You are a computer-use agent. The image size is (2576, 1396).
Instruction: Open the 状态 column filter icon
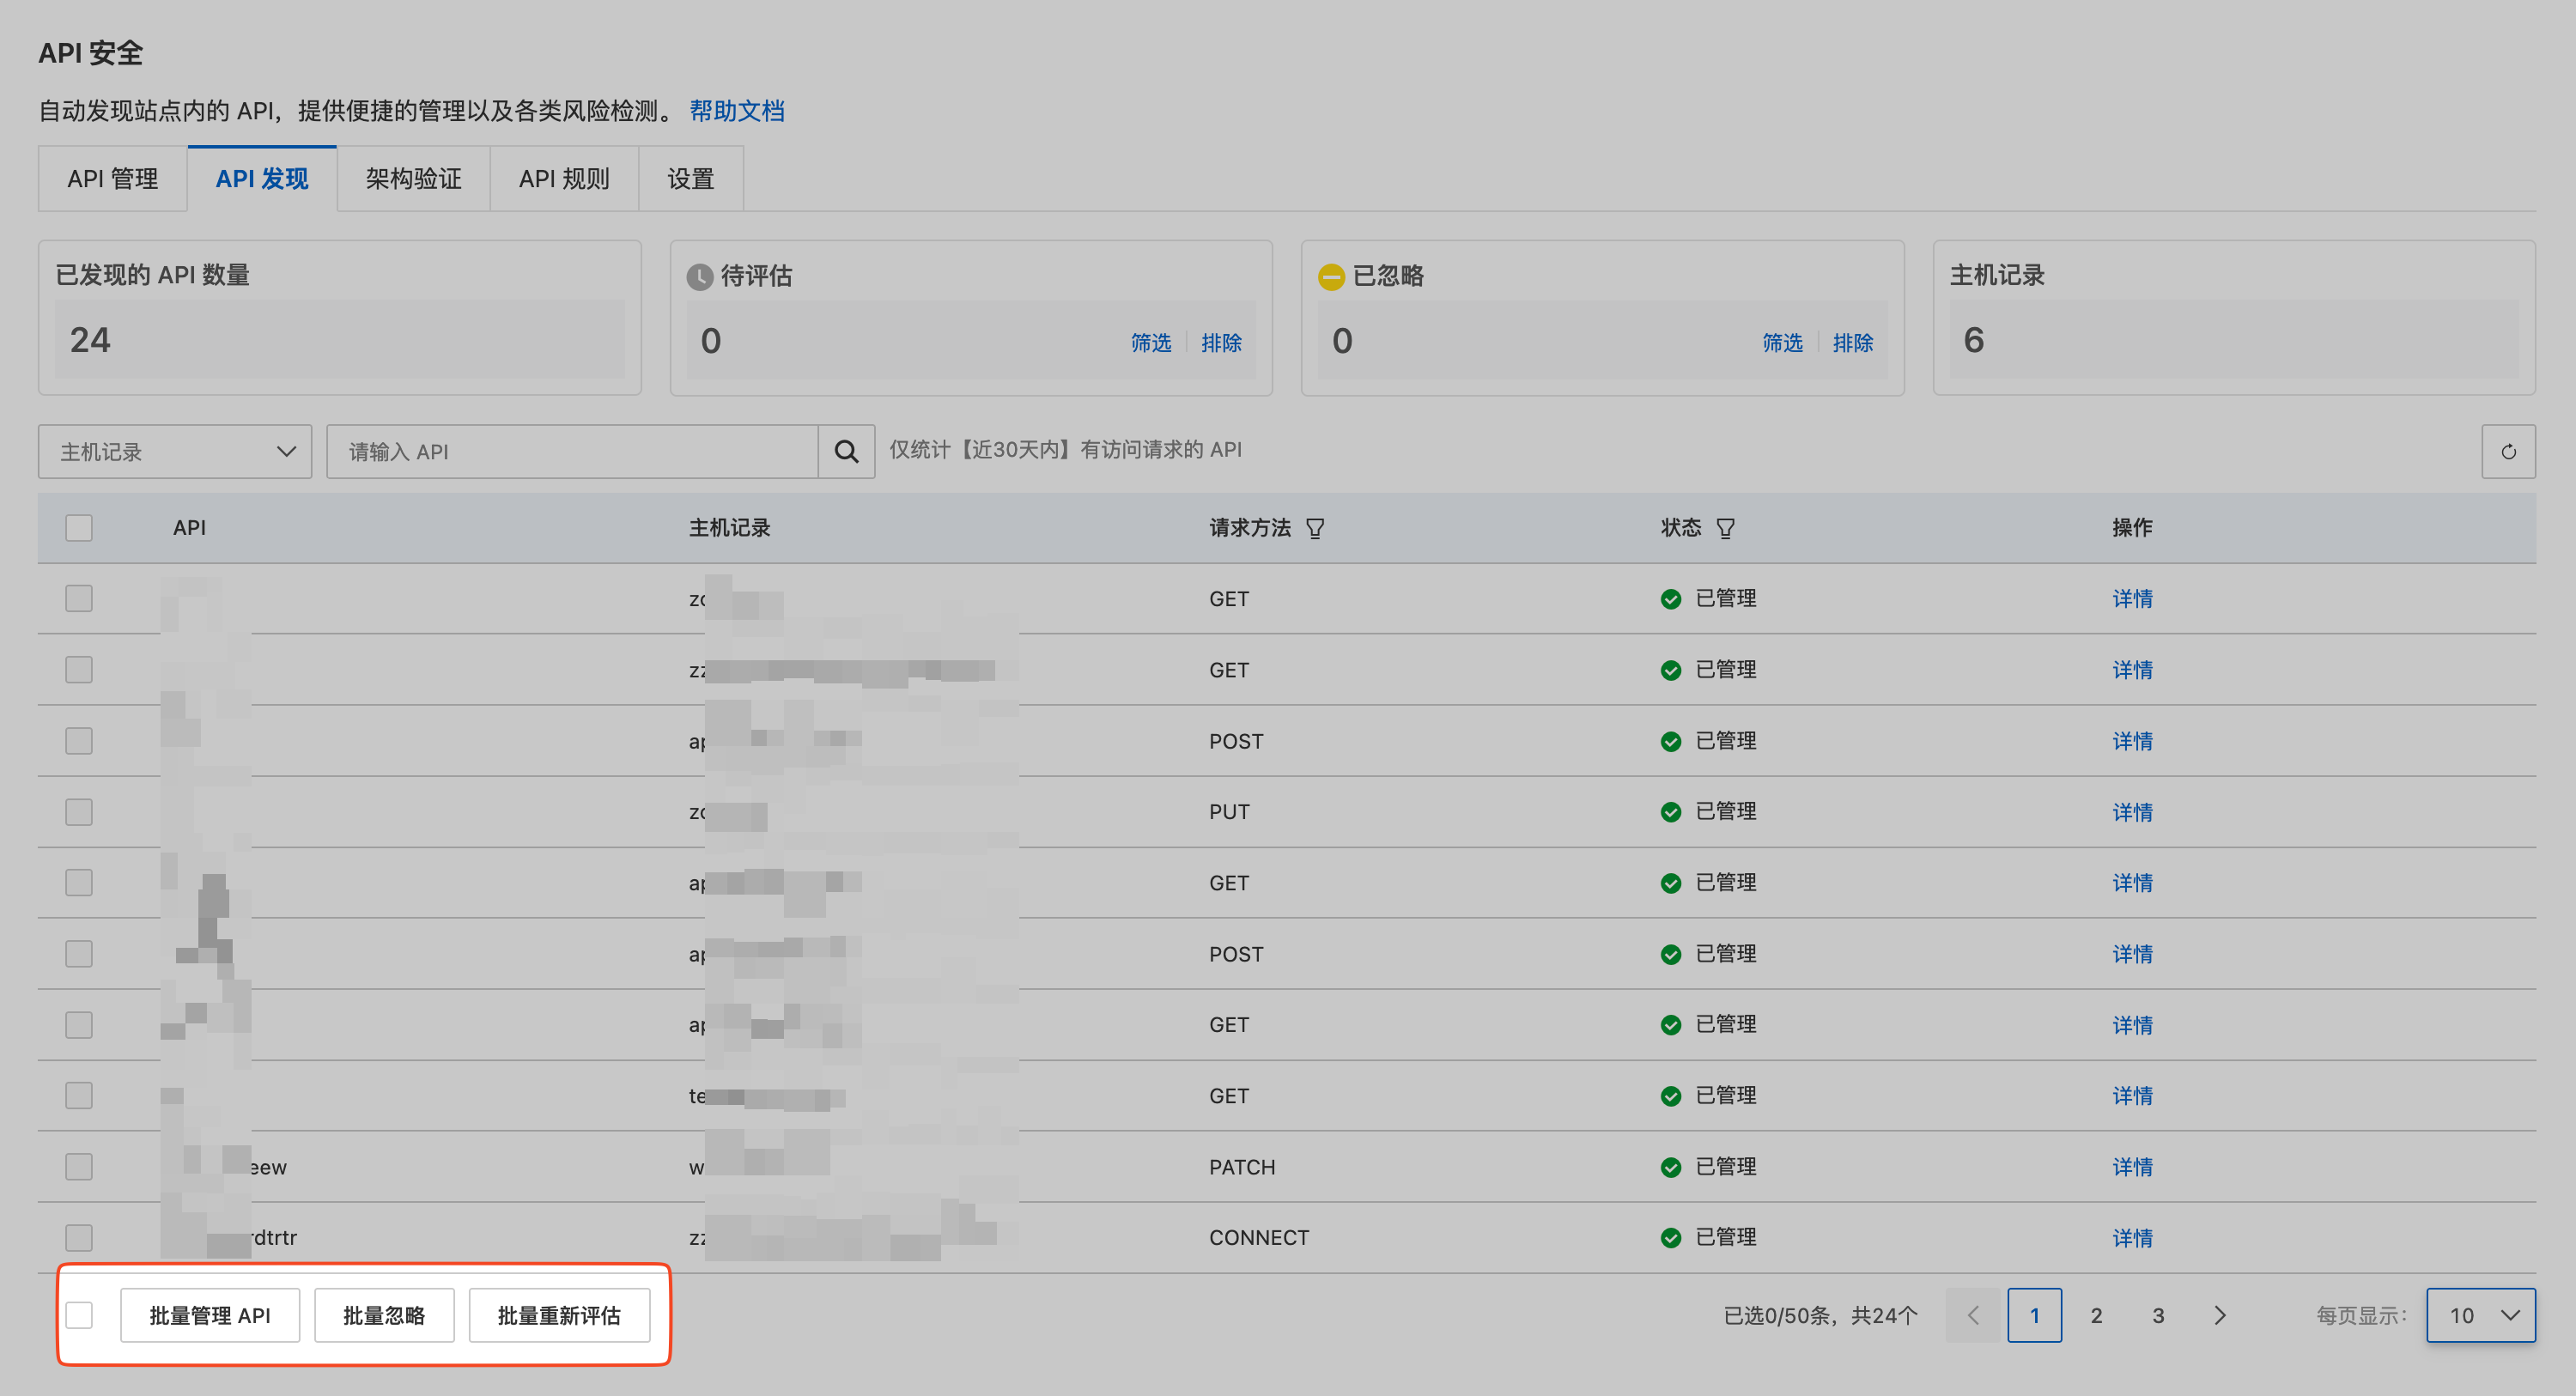coord(1725,528)
